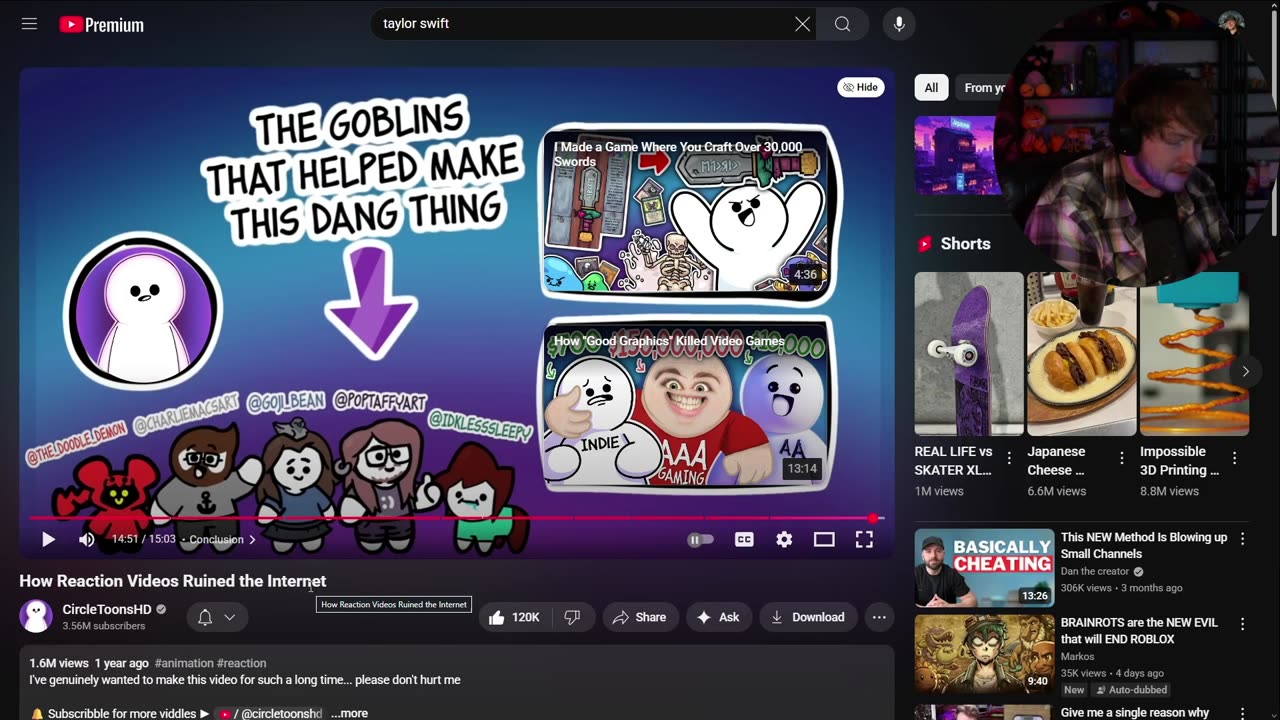This screenshot has width=1280, height=720.
Task: Click the purple city recommended thumbnail
Action: (x=957, y=155)
